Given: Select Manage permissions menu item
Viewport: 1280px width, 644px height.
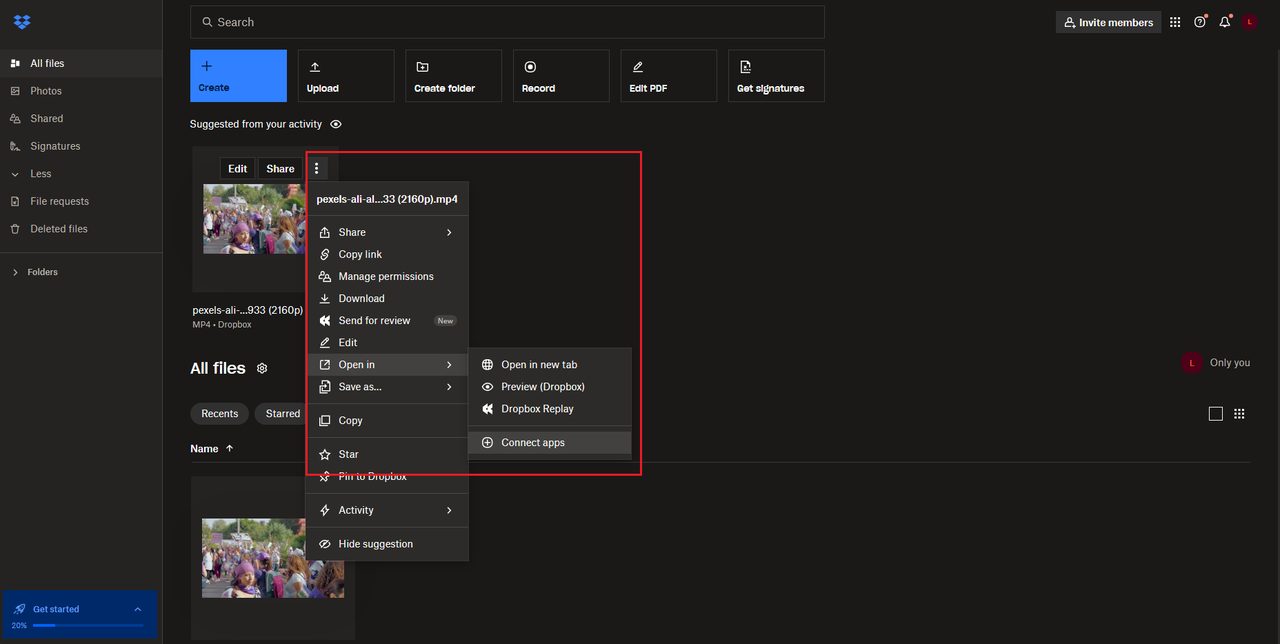Looking at the screenshot, I should [387, 276].
